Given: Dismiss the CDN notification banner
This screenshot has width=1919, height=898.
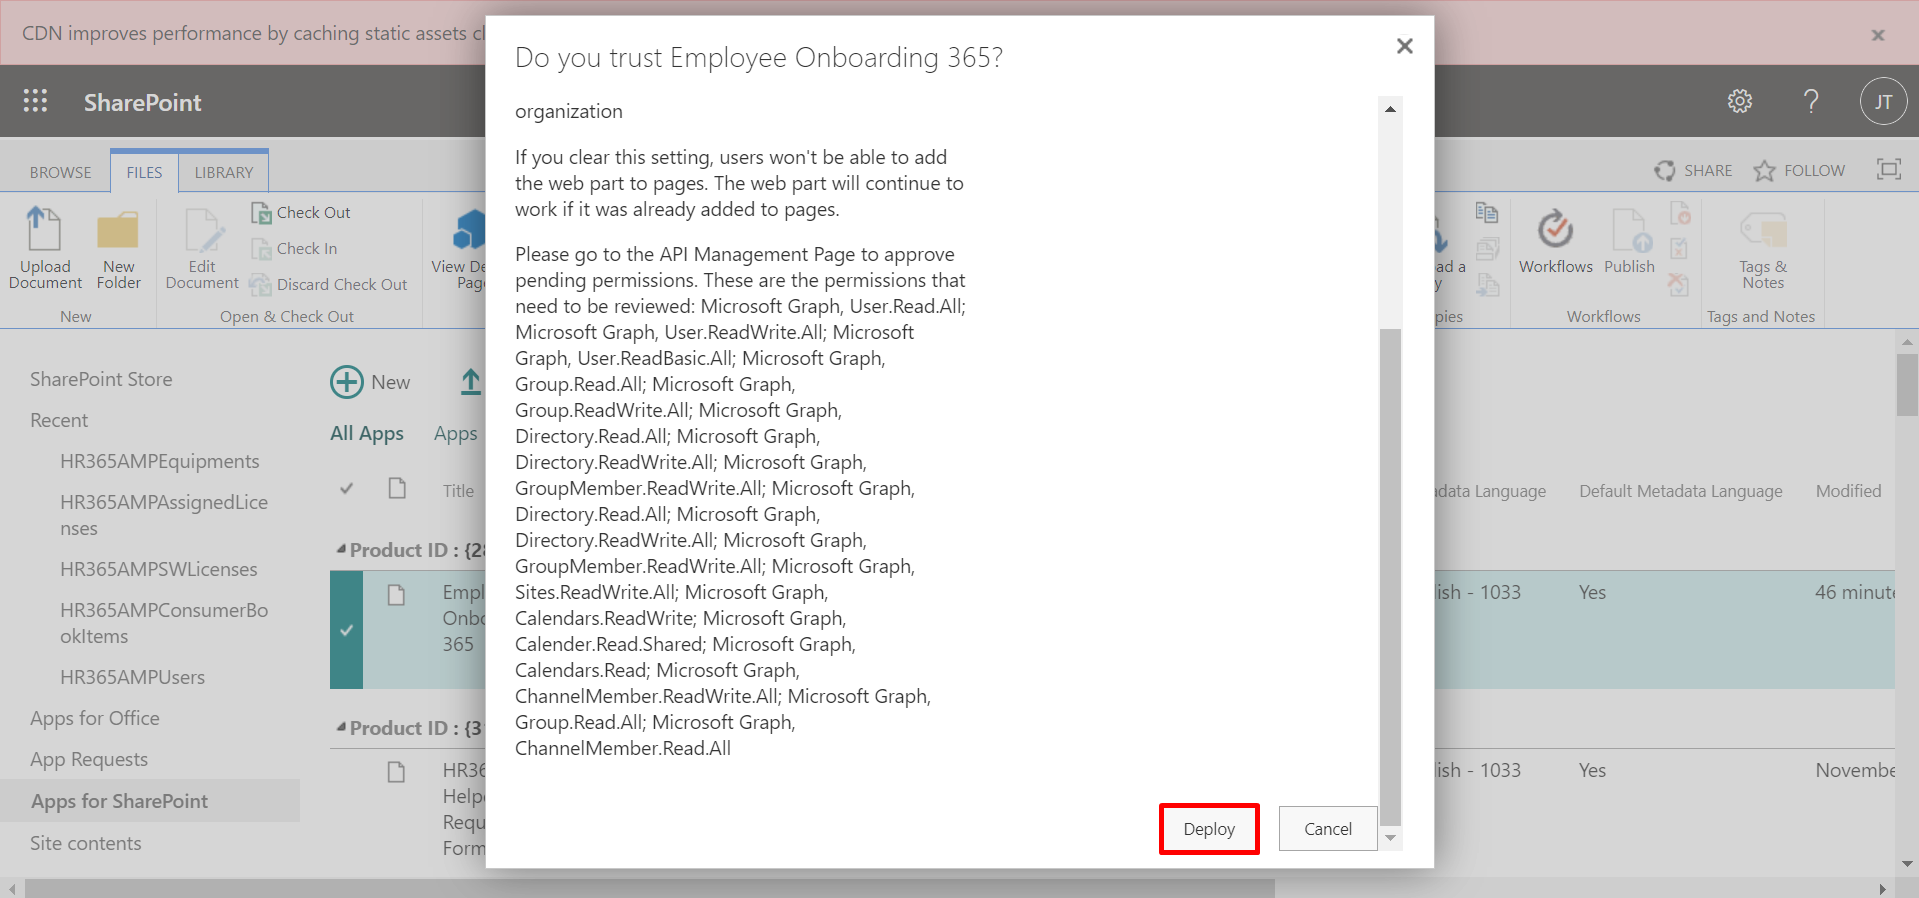Looking at the screenshot, I should coord(1878,35).
